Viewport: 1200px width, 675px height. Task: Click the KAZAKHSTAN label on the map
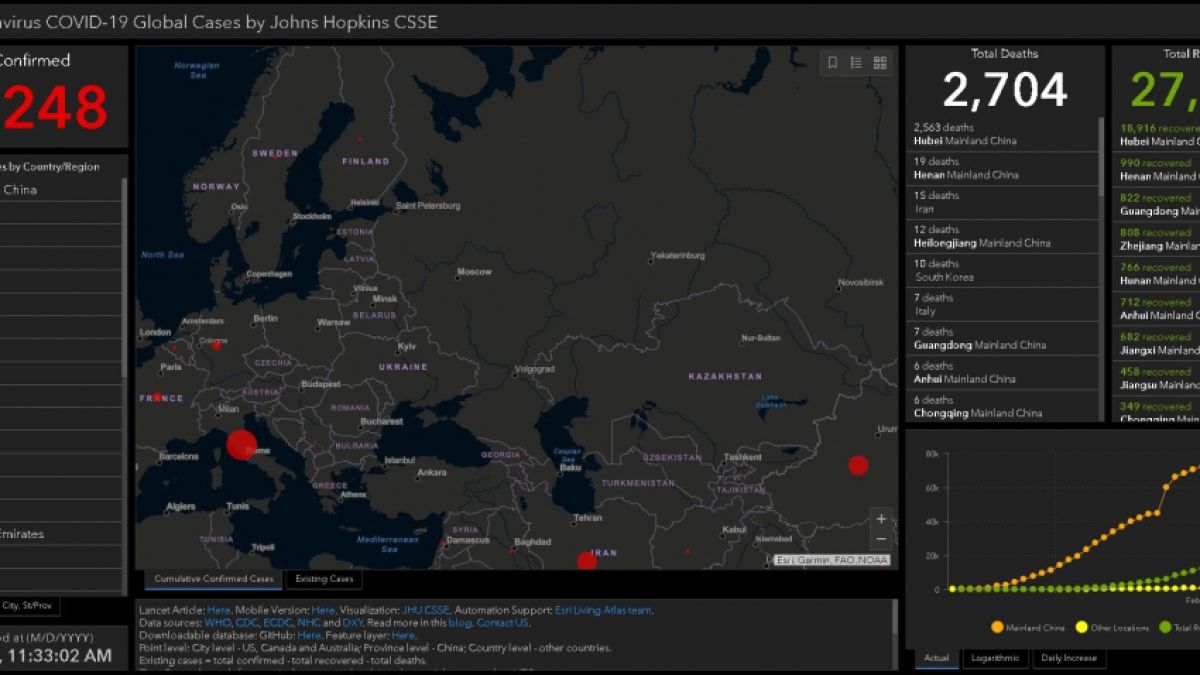(725, 376)
